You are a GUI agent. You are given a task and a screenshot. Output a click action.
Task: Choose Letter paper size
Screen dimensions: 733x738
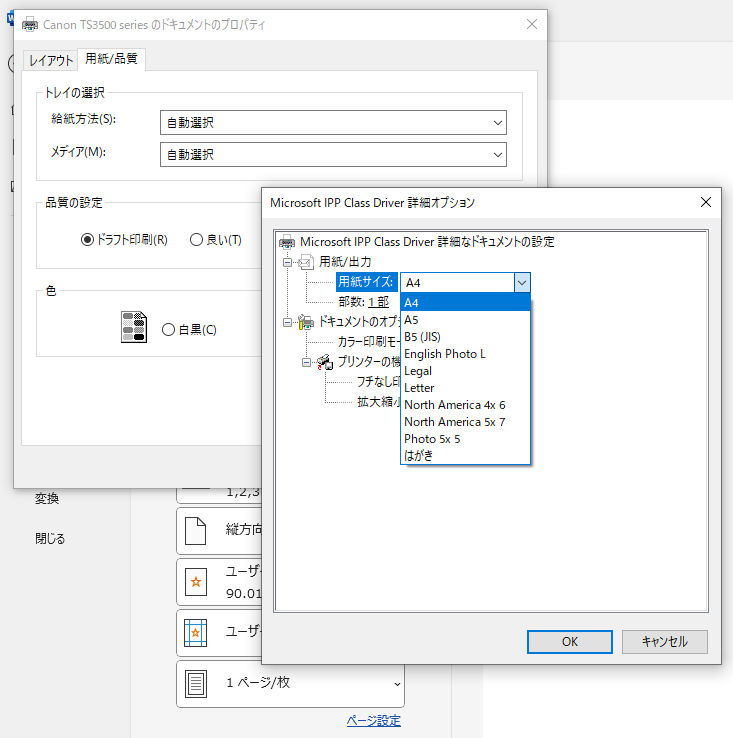(x=465, y=388)
